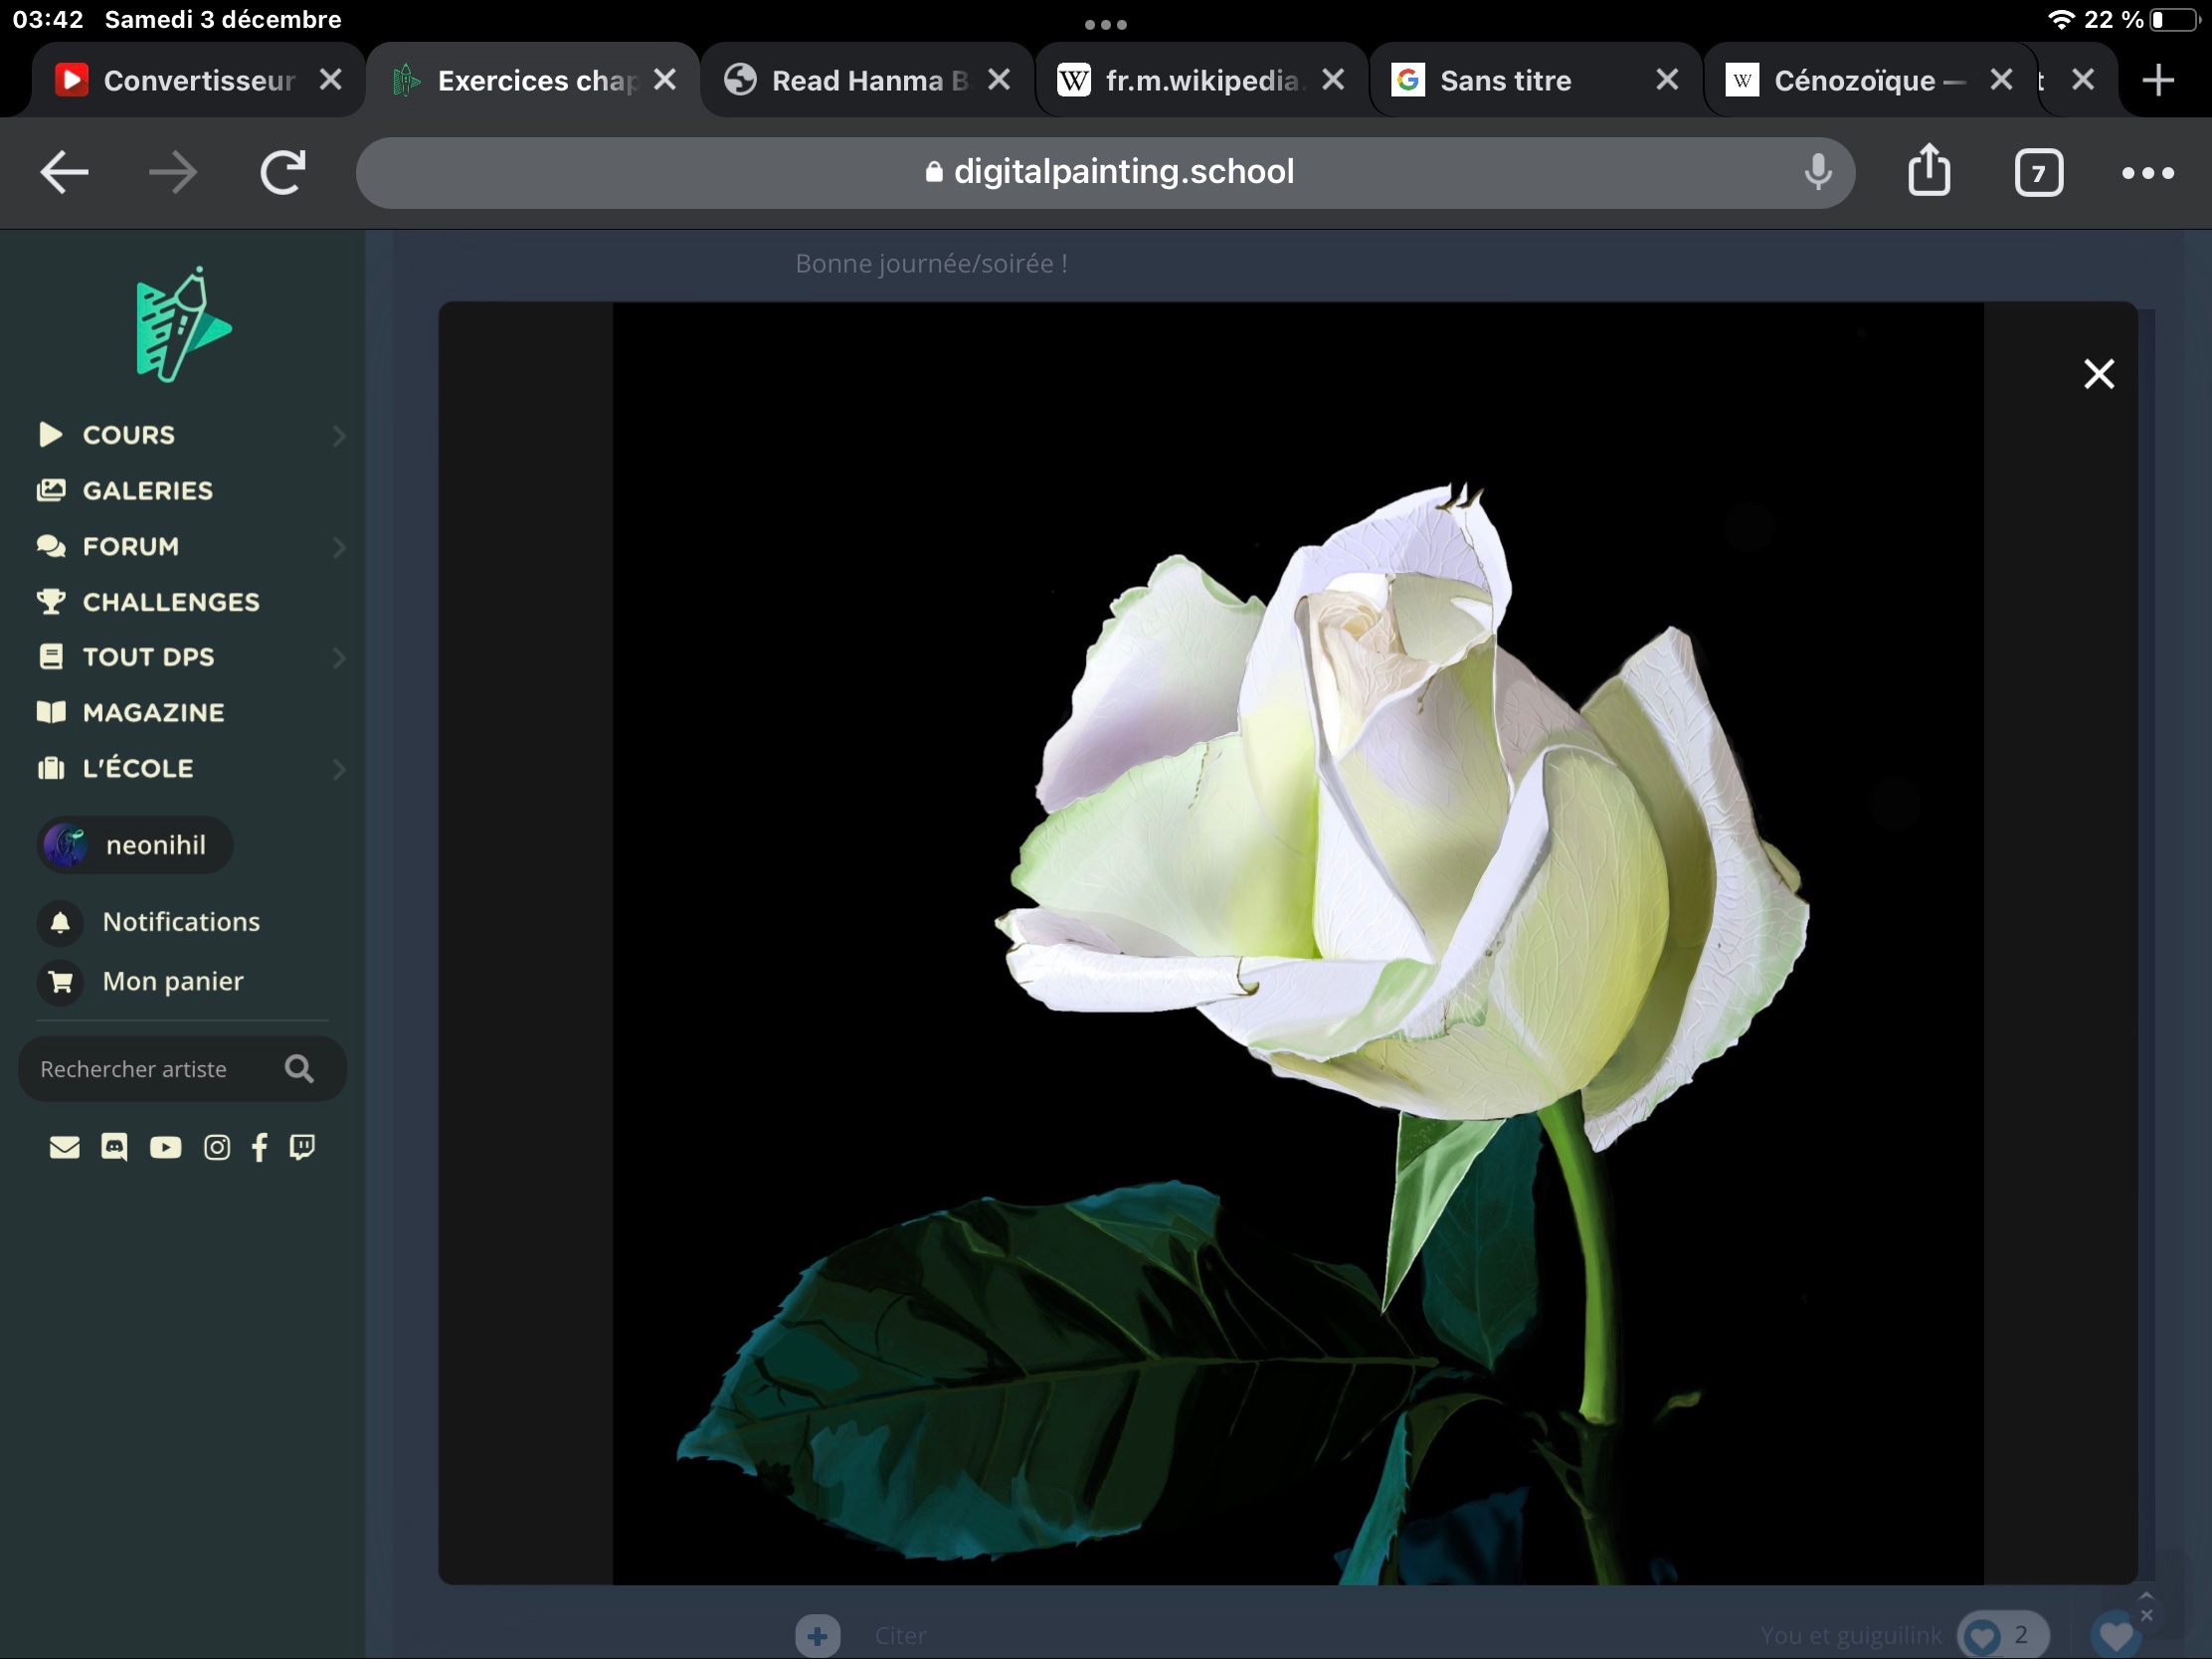Open the Notifications link
This screenshot has width=2212, height=1659.
pyautogui.click(x=180, y=921)
